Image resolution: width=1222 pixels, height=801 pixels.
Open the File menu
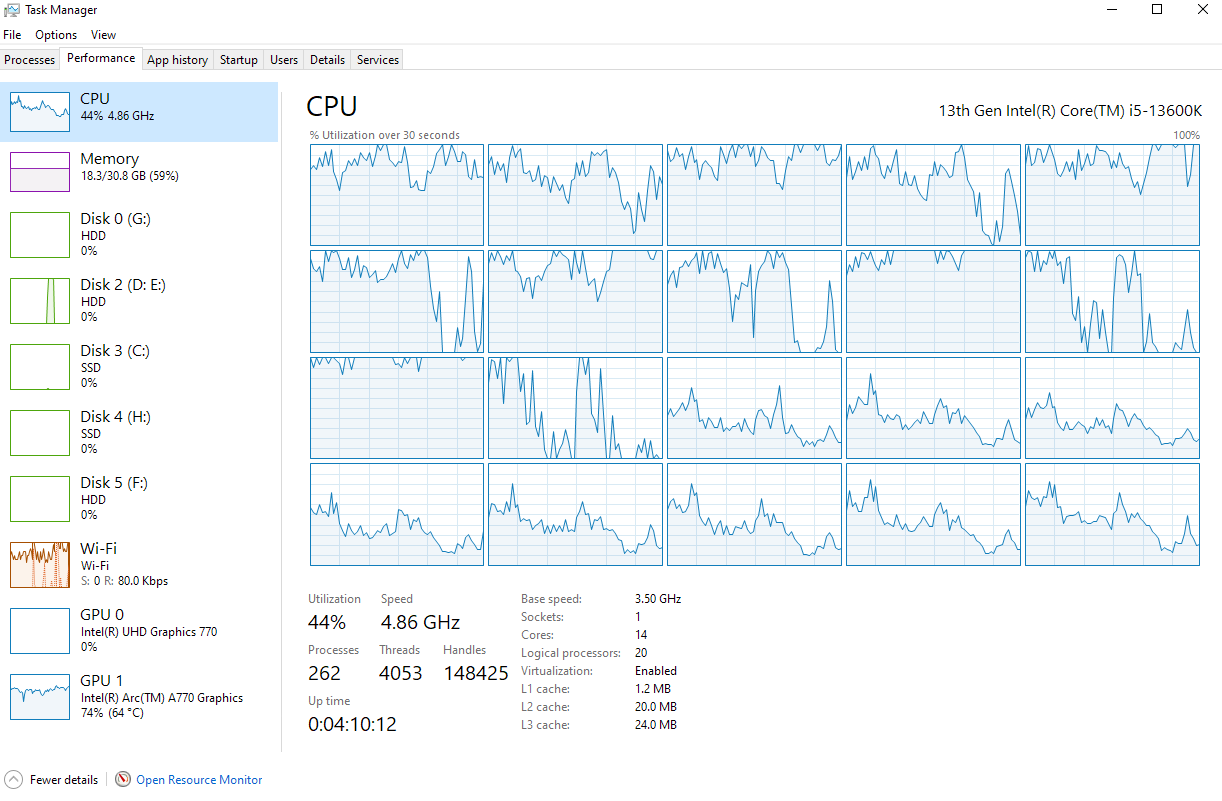(x=12, y=35)
